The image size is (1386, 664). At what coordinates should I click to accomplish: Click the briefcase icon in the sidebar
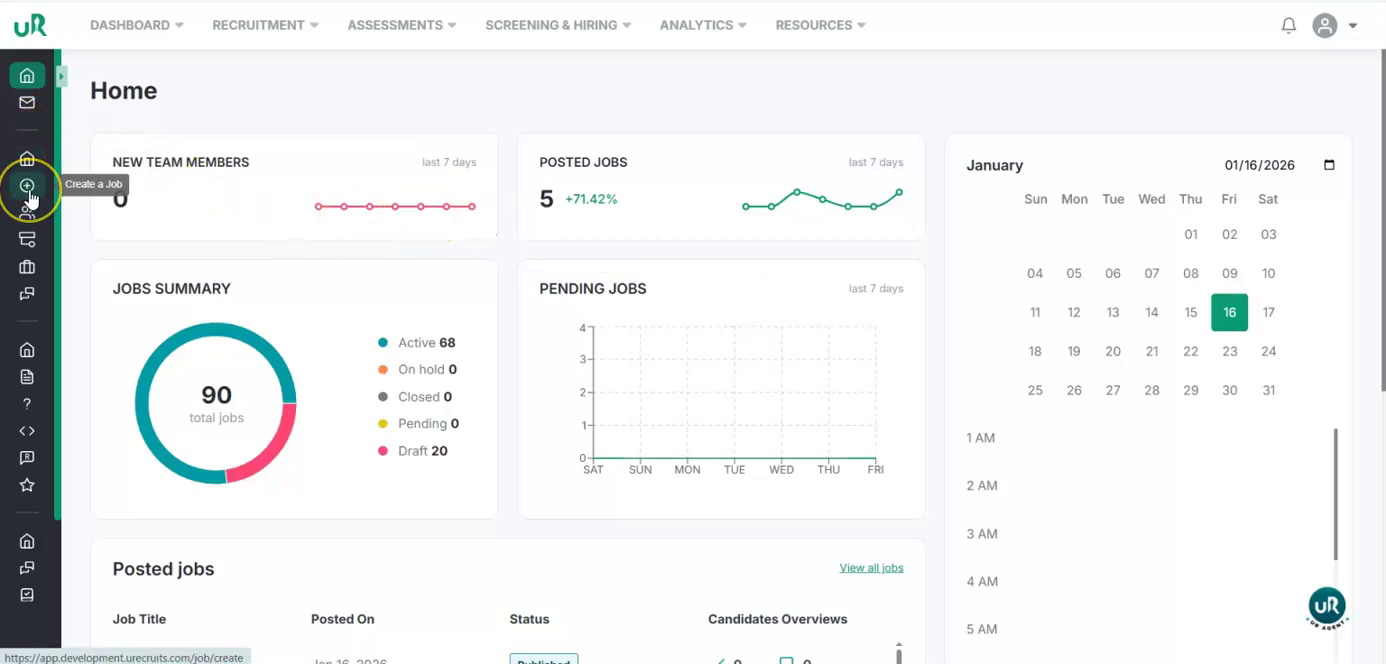click(27, 267)
